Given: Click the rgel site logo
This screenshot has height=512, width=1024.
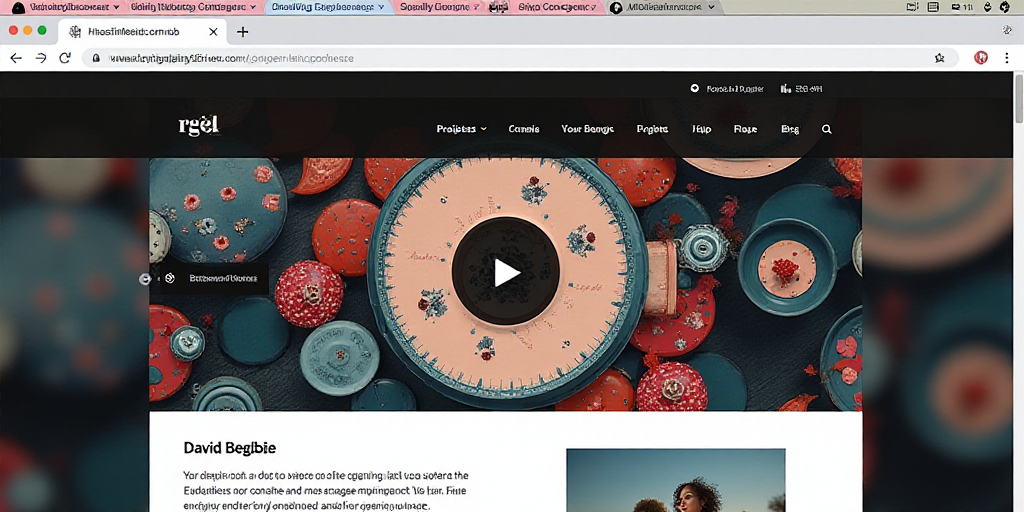Looking at the screenshot, I should tap(199, 125).
